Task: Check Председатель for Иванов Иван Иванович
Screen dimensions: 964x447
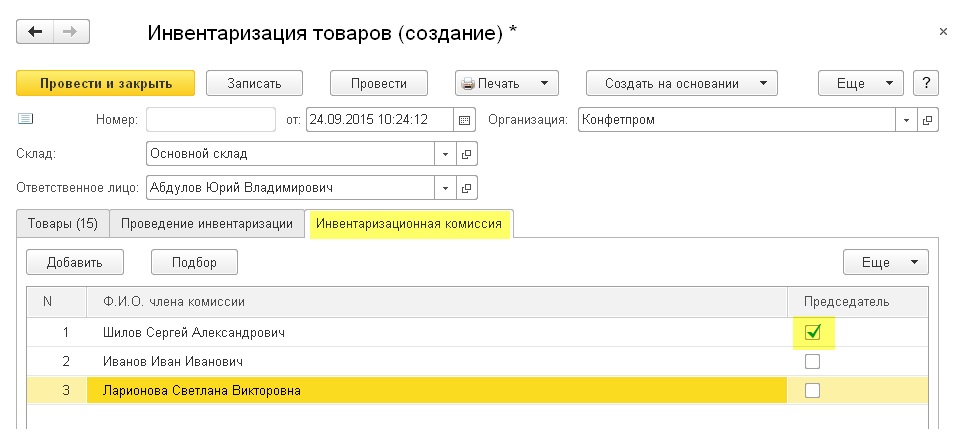Action: tap(812, 362)
